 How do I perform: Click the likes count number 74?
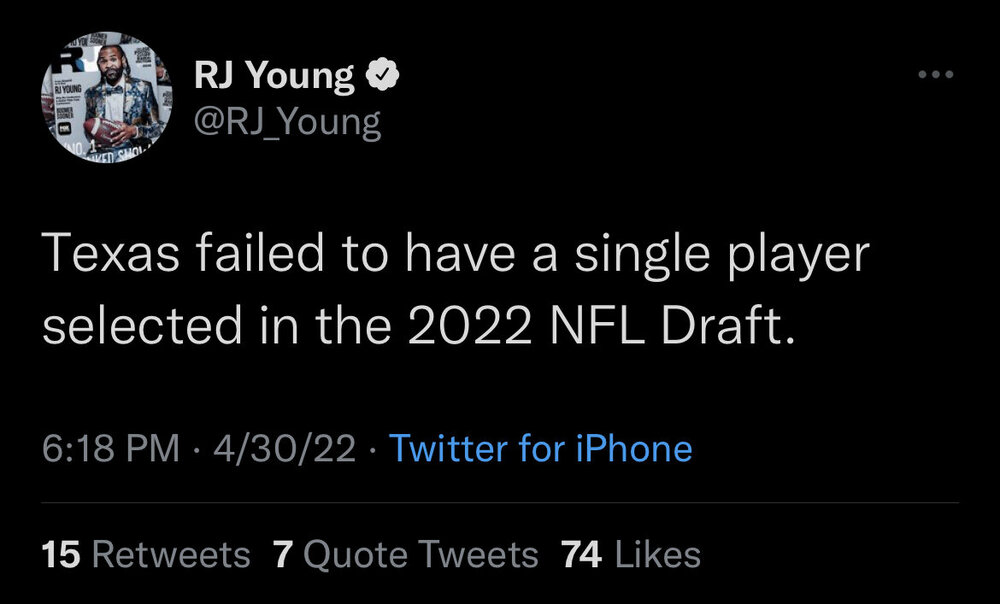tap(582, 554)
